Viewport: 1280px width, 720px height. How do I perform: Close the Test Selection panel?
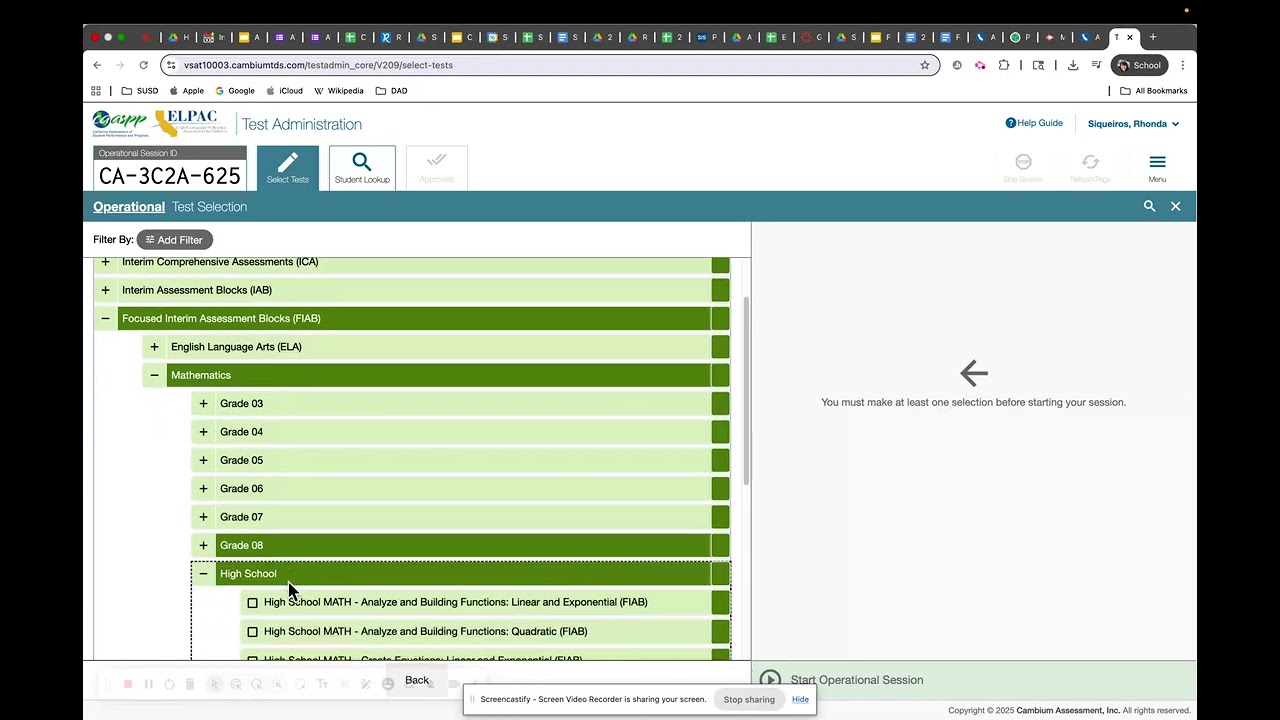[x=1176, y=206]
